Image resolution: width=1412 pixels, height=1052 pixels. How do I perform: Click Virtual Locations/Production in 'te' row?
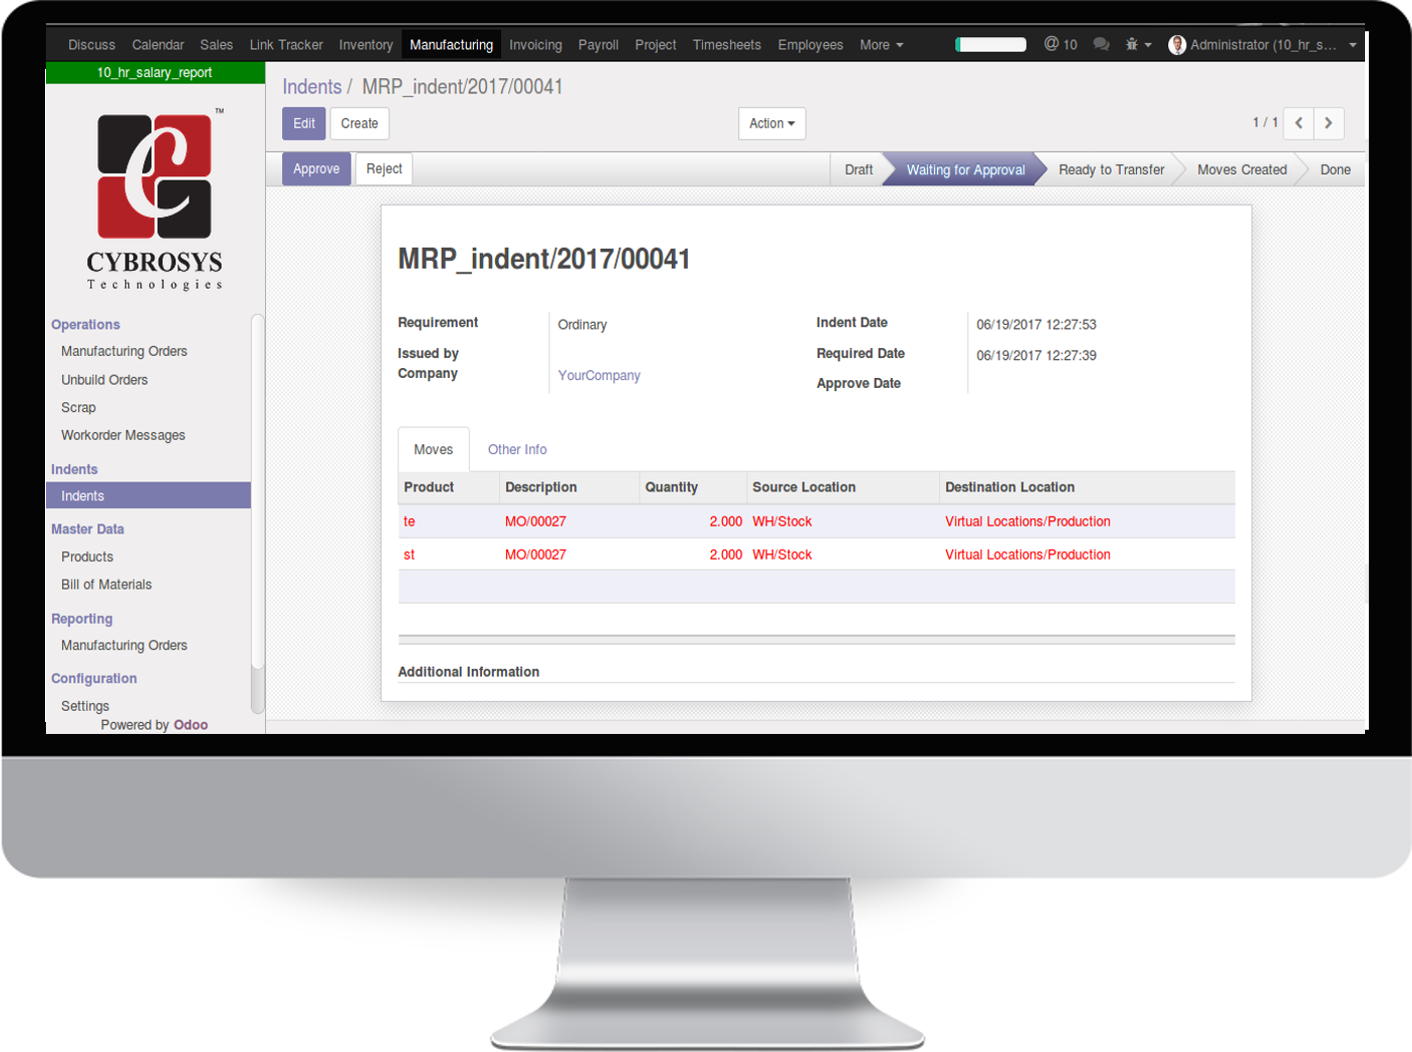tap(1028, 522)
